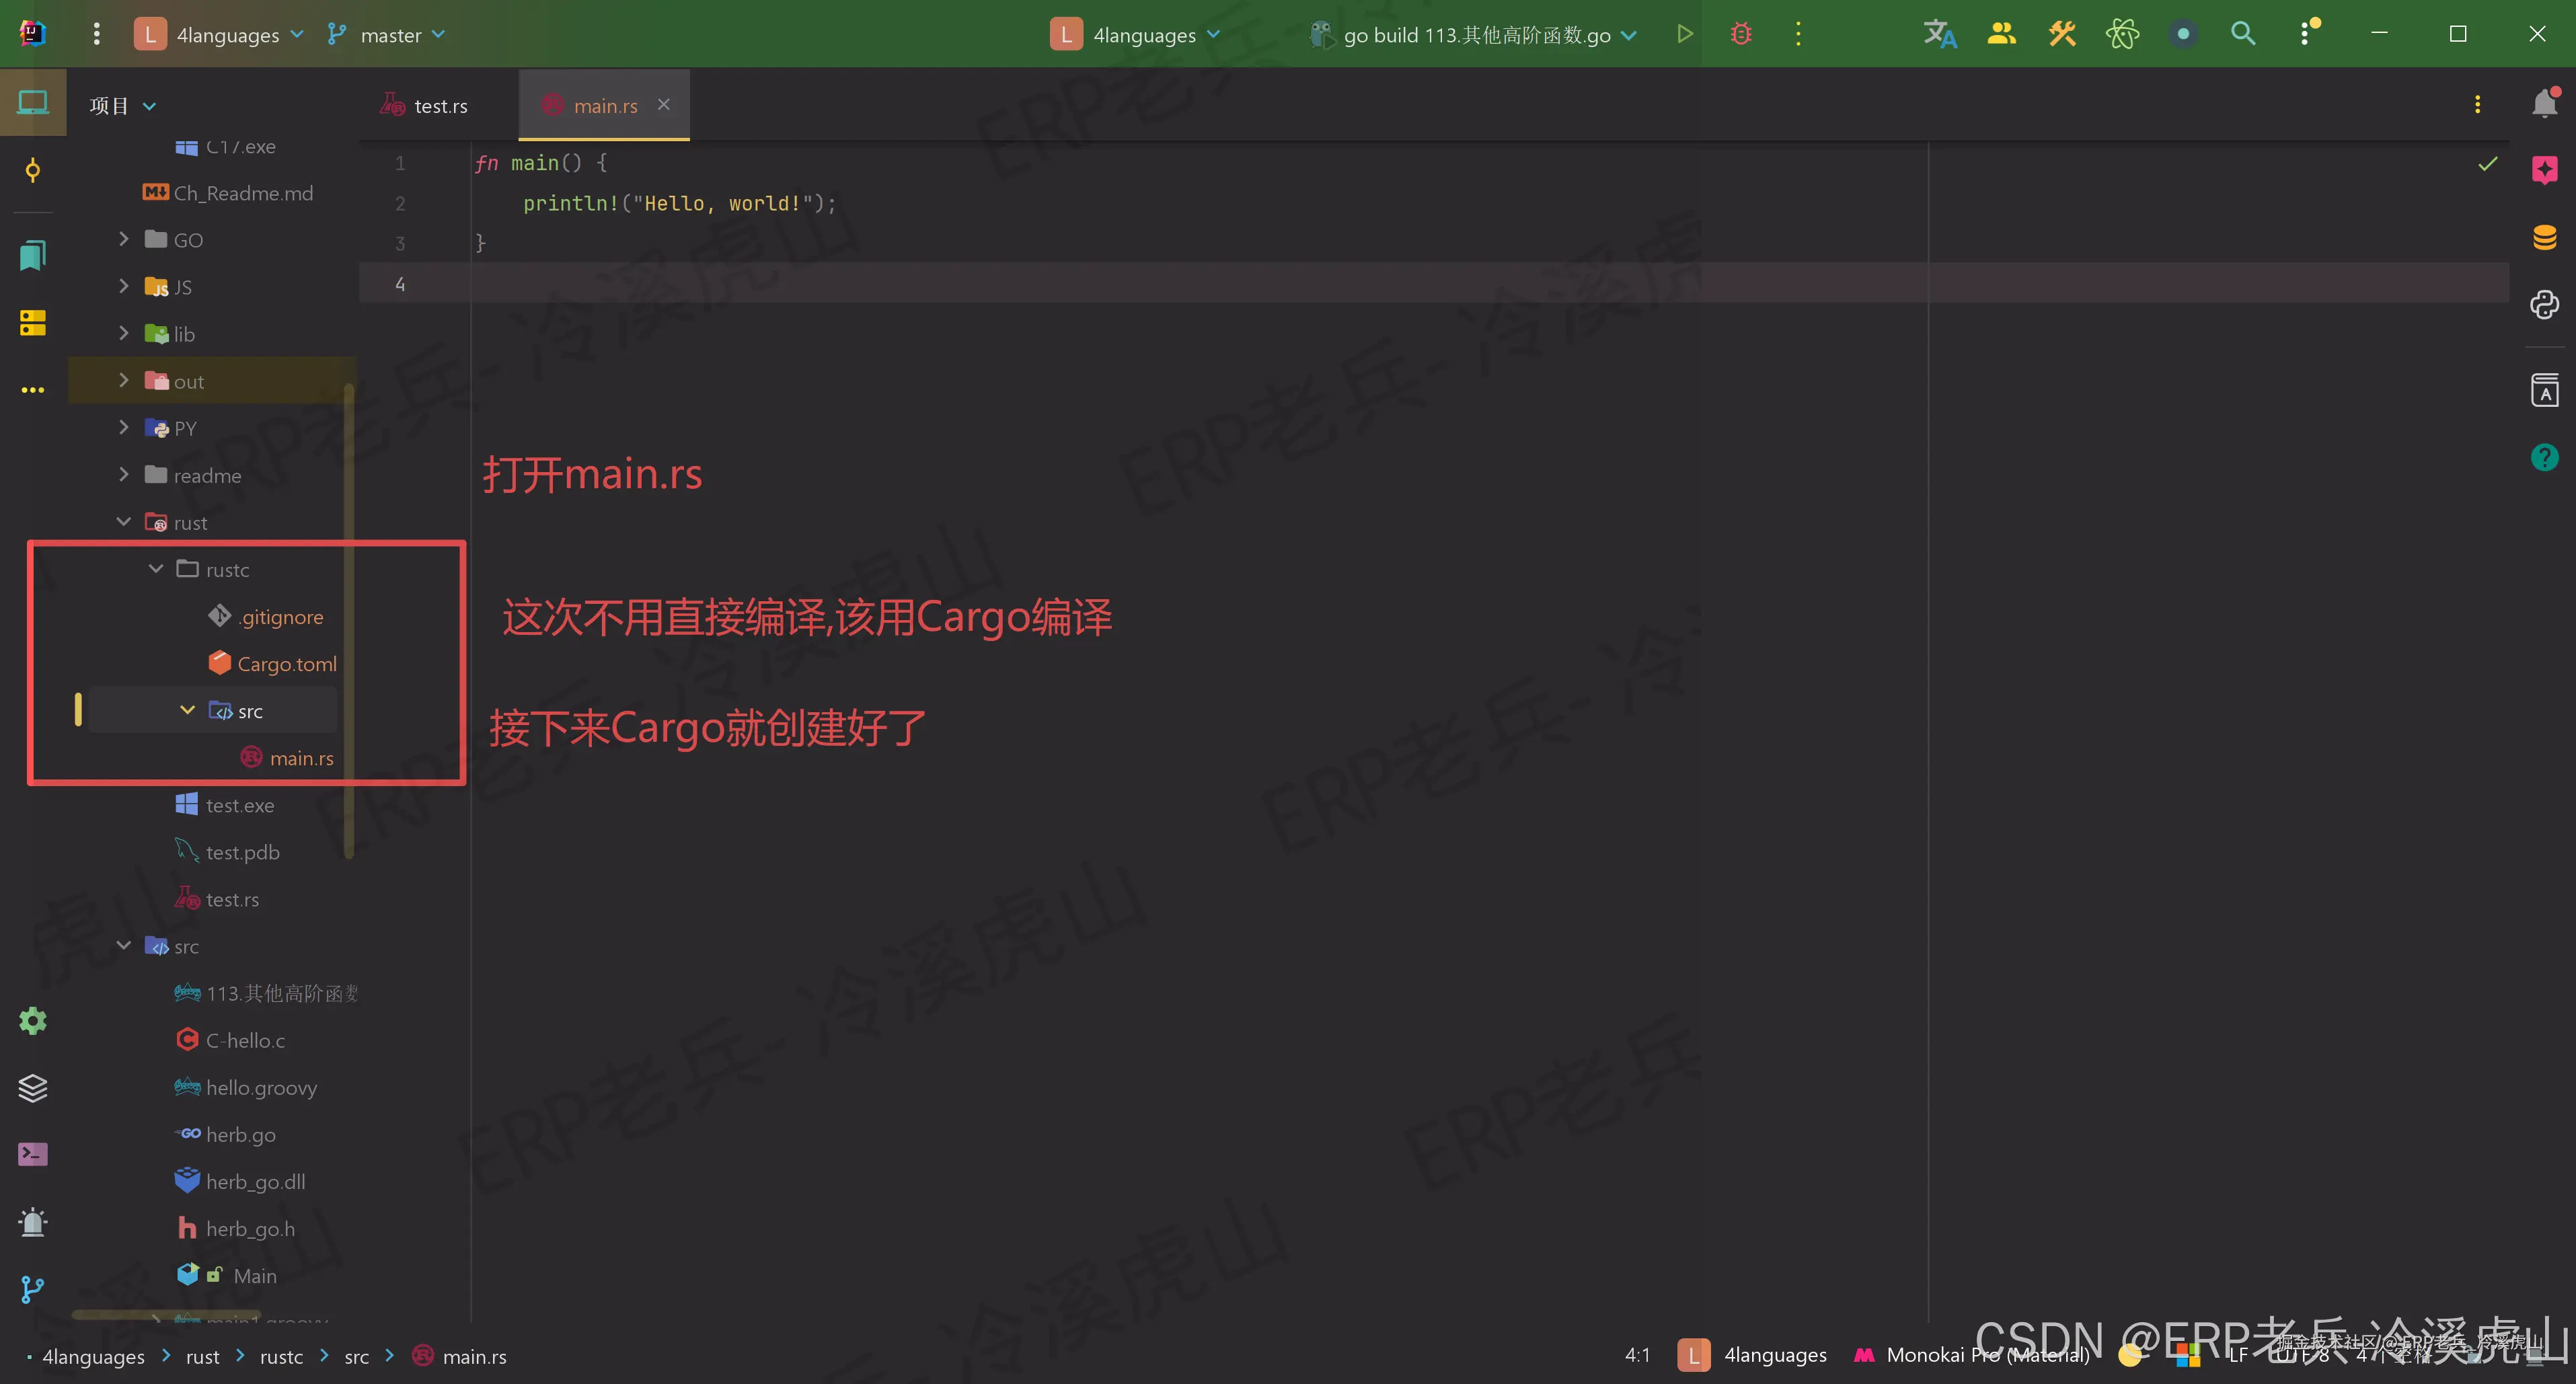This screenshot has width=2576, height=1384.
Task: Open the Translate tool icon
Action: 1939,34
